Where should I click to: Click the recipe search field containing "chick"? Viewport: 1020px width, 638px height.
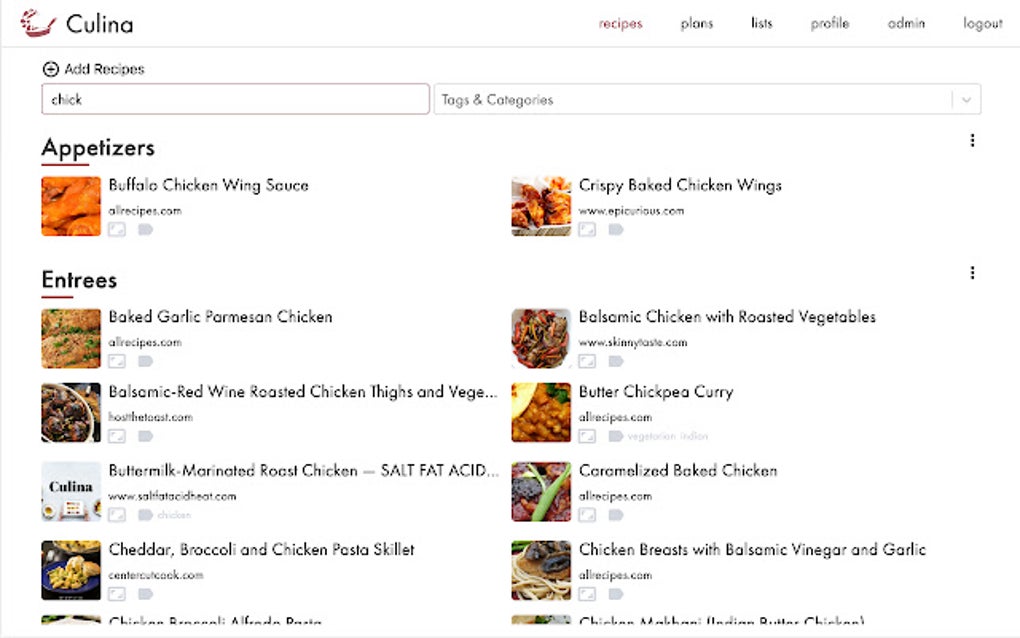click(x=235, y=100)
